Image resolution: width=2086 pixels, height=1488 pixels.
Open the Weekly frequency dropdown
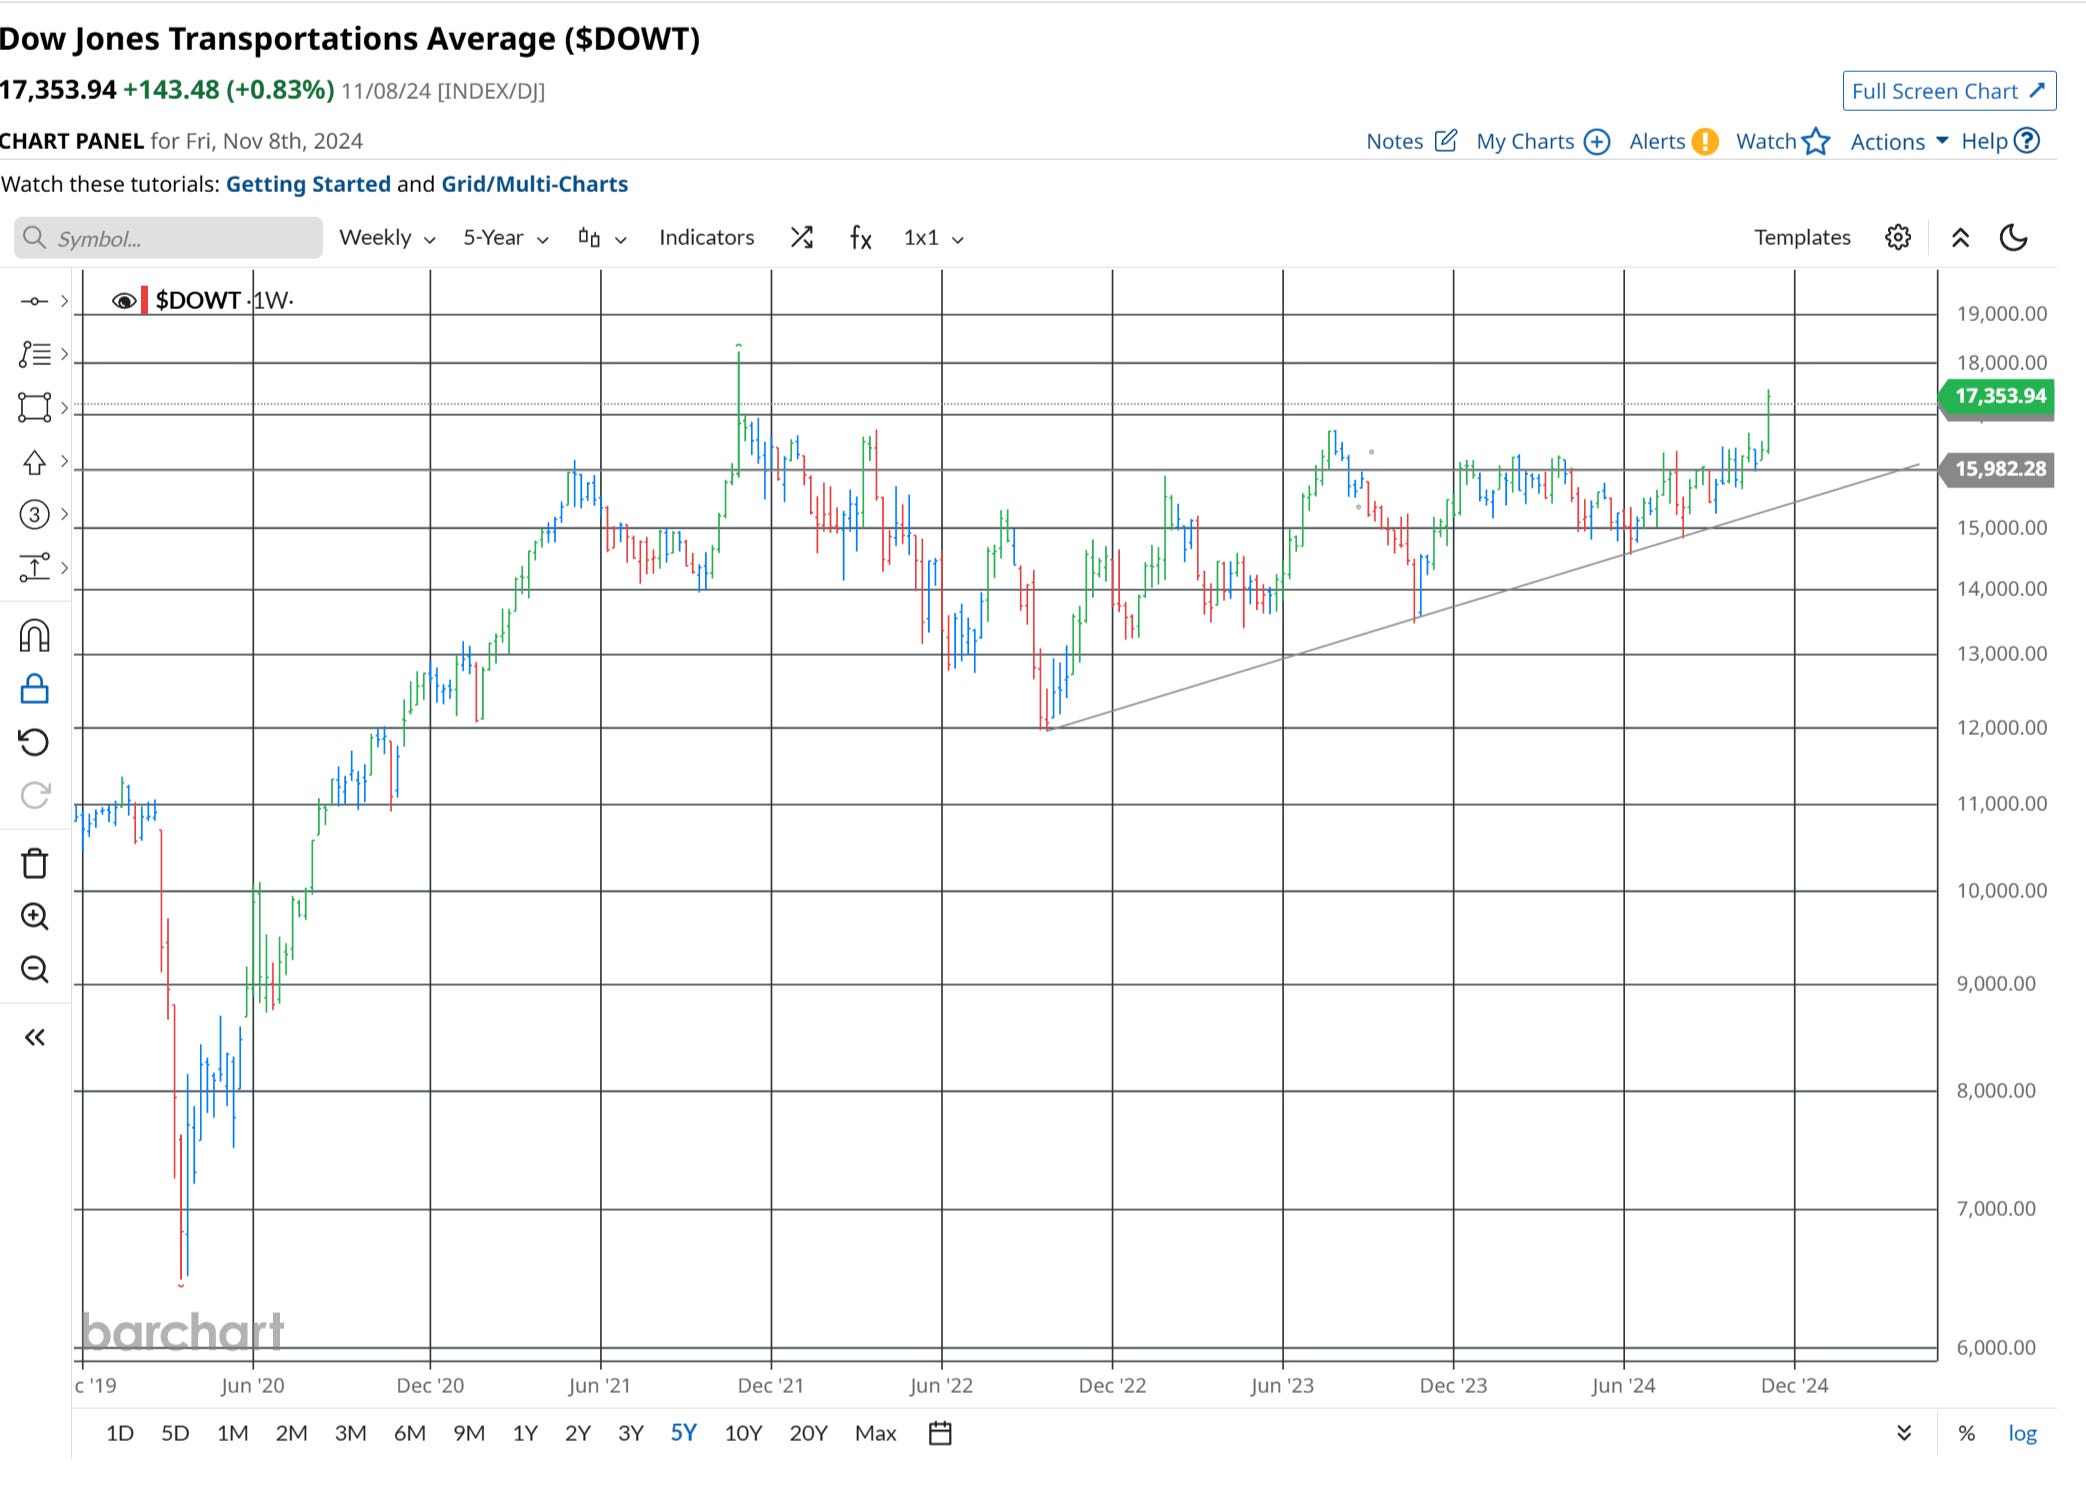[x=387, y=238]
